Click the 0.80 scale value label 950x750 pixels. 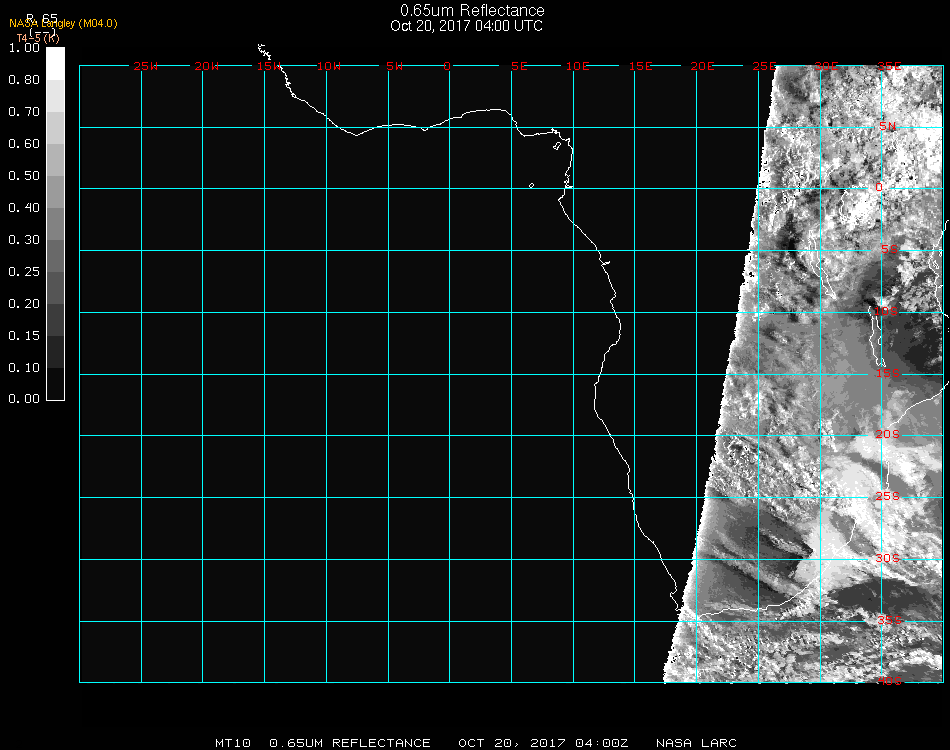point(23,80)
